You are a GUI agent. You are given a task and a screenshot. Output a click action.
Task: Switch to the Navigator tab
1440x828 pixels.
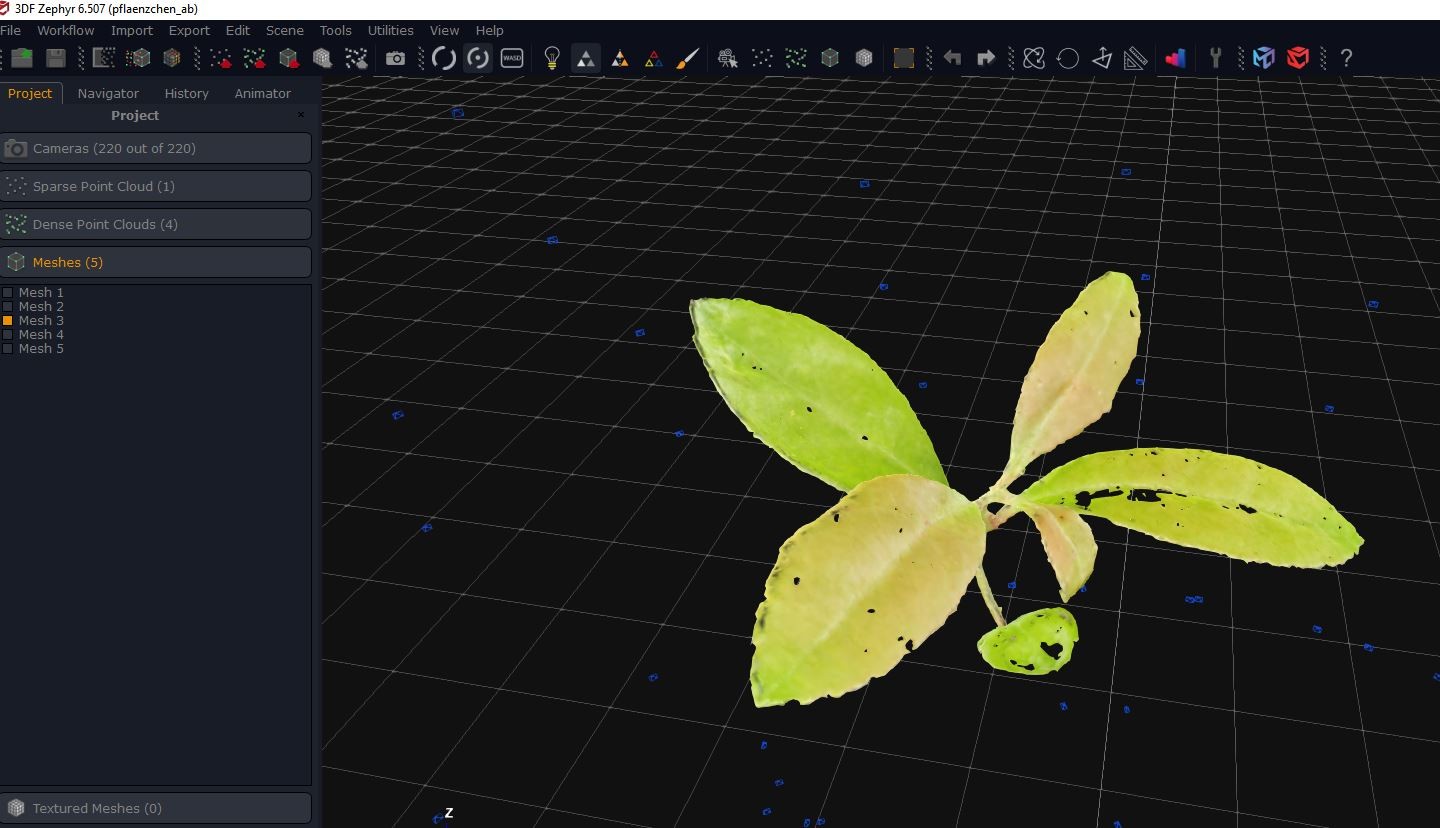[x=108, y=93]
